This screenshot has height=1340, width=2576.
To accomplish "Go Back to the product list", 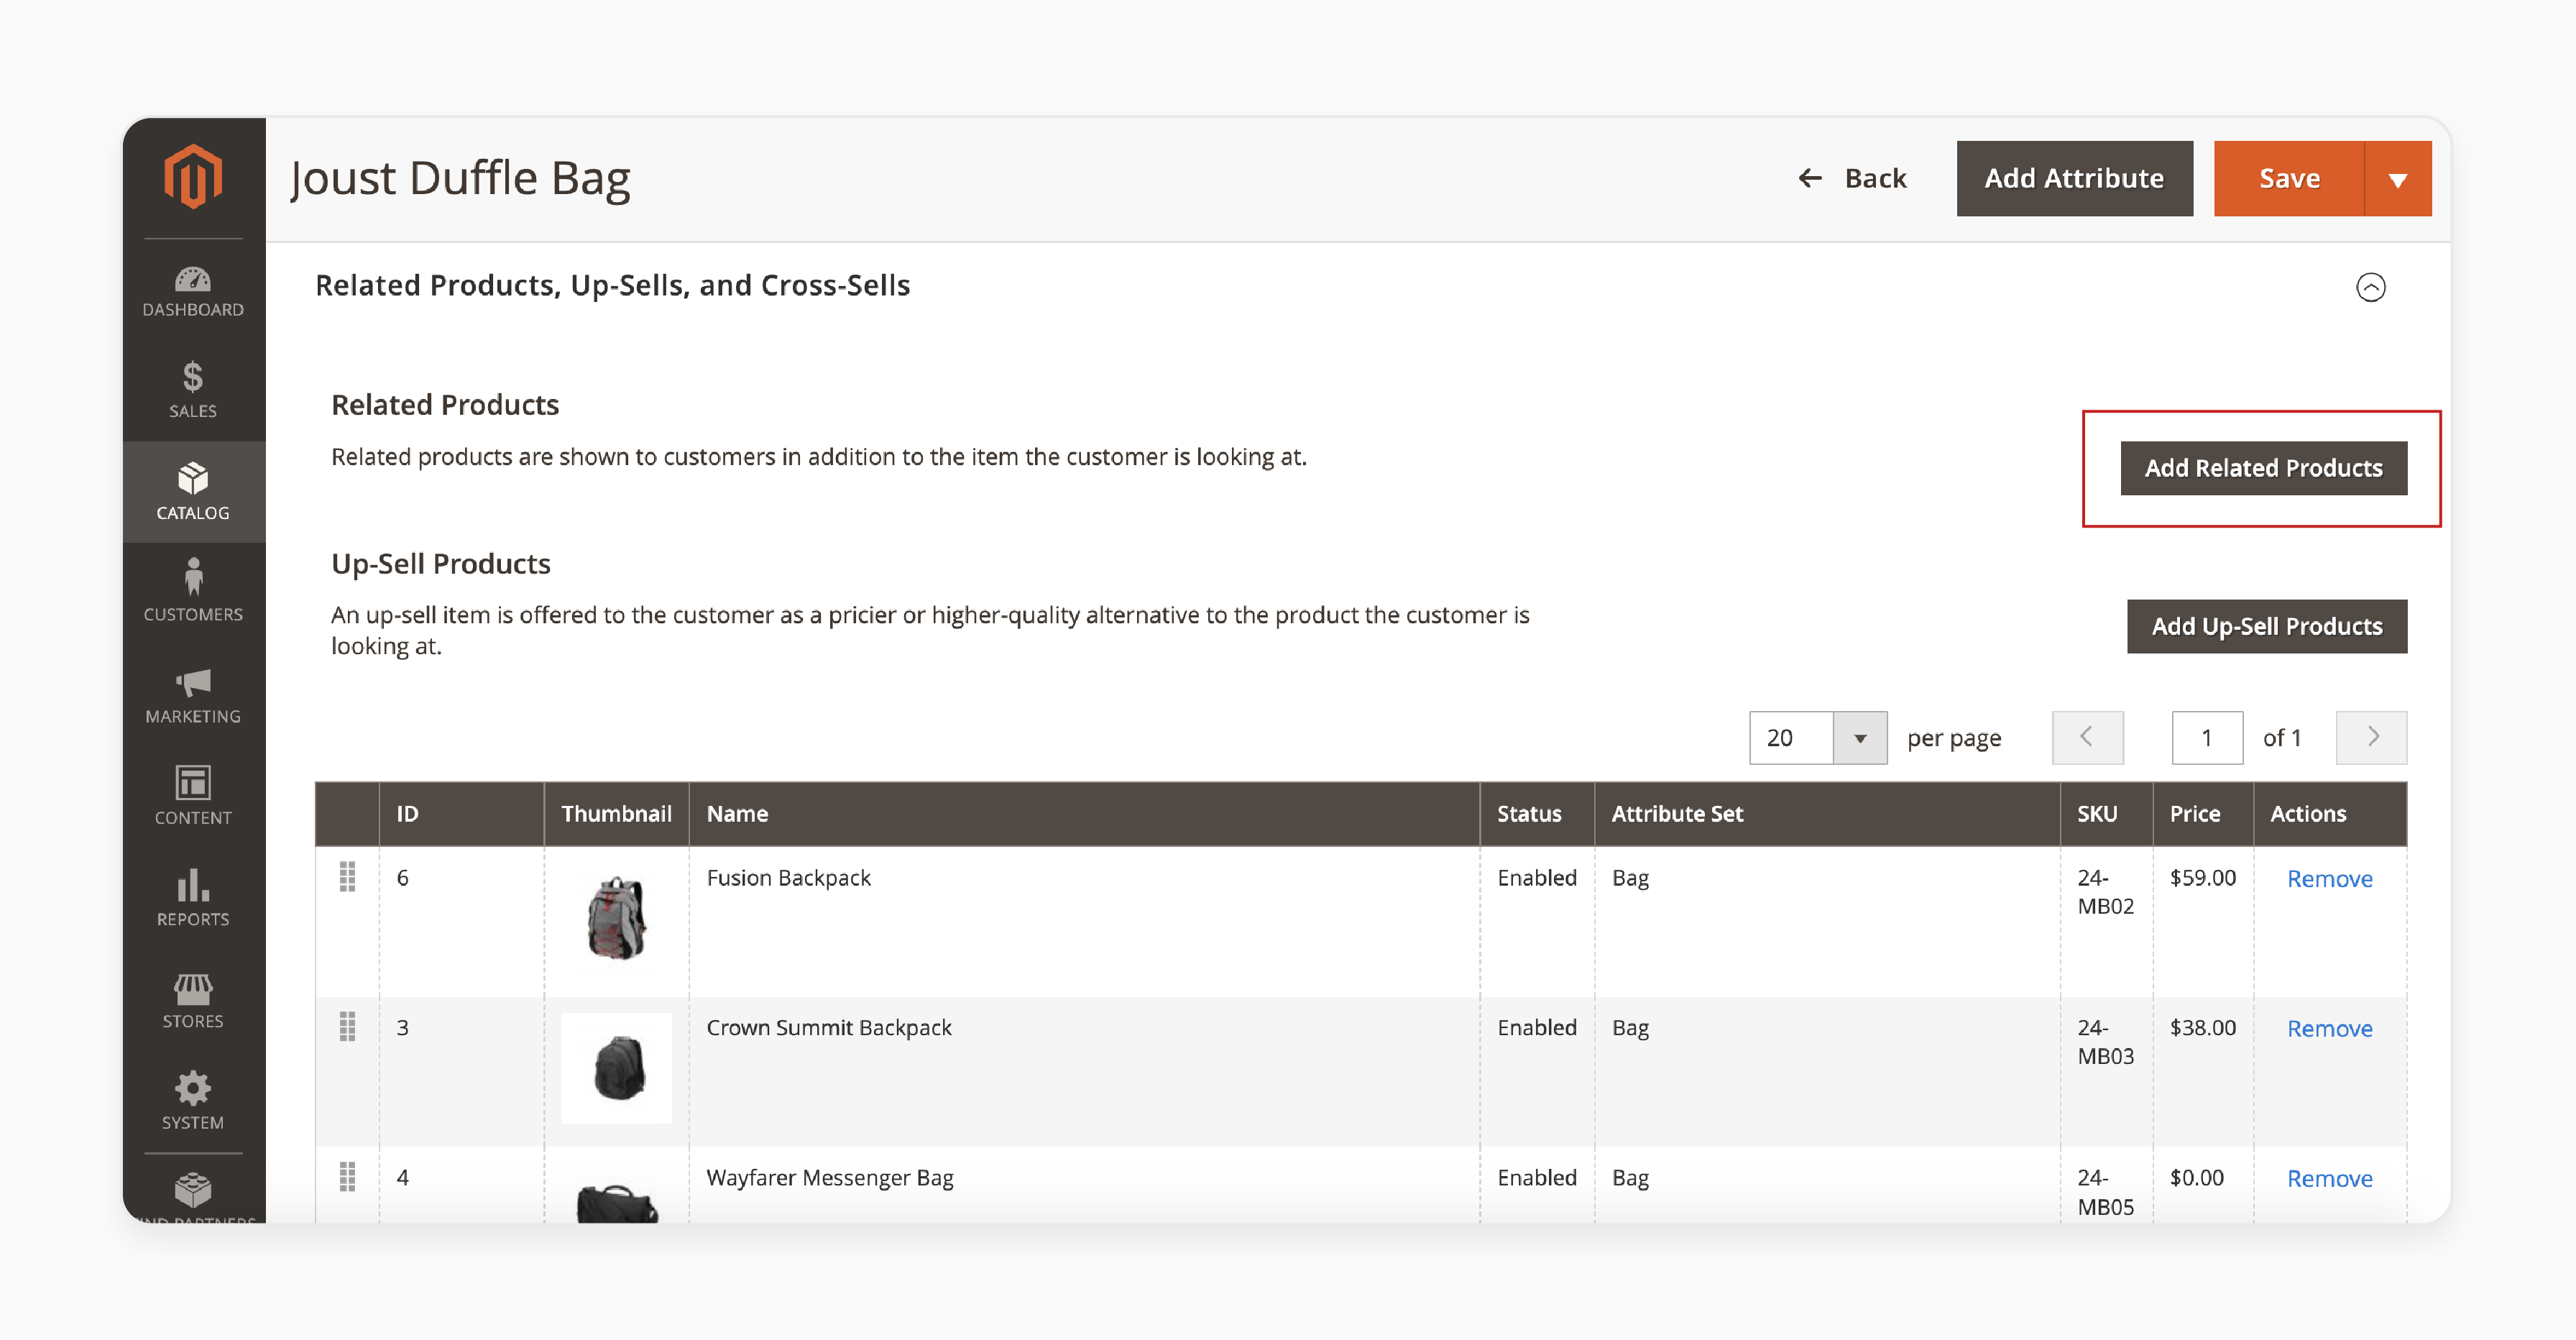I will 1852,179.
